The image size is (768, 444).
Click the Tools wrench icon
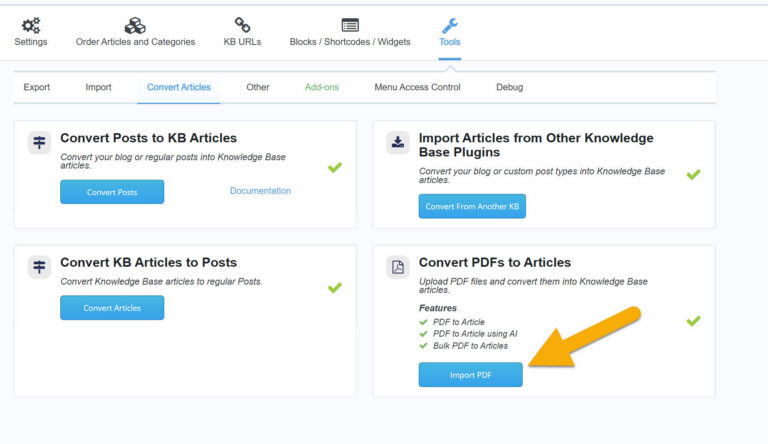pos(450,25)
